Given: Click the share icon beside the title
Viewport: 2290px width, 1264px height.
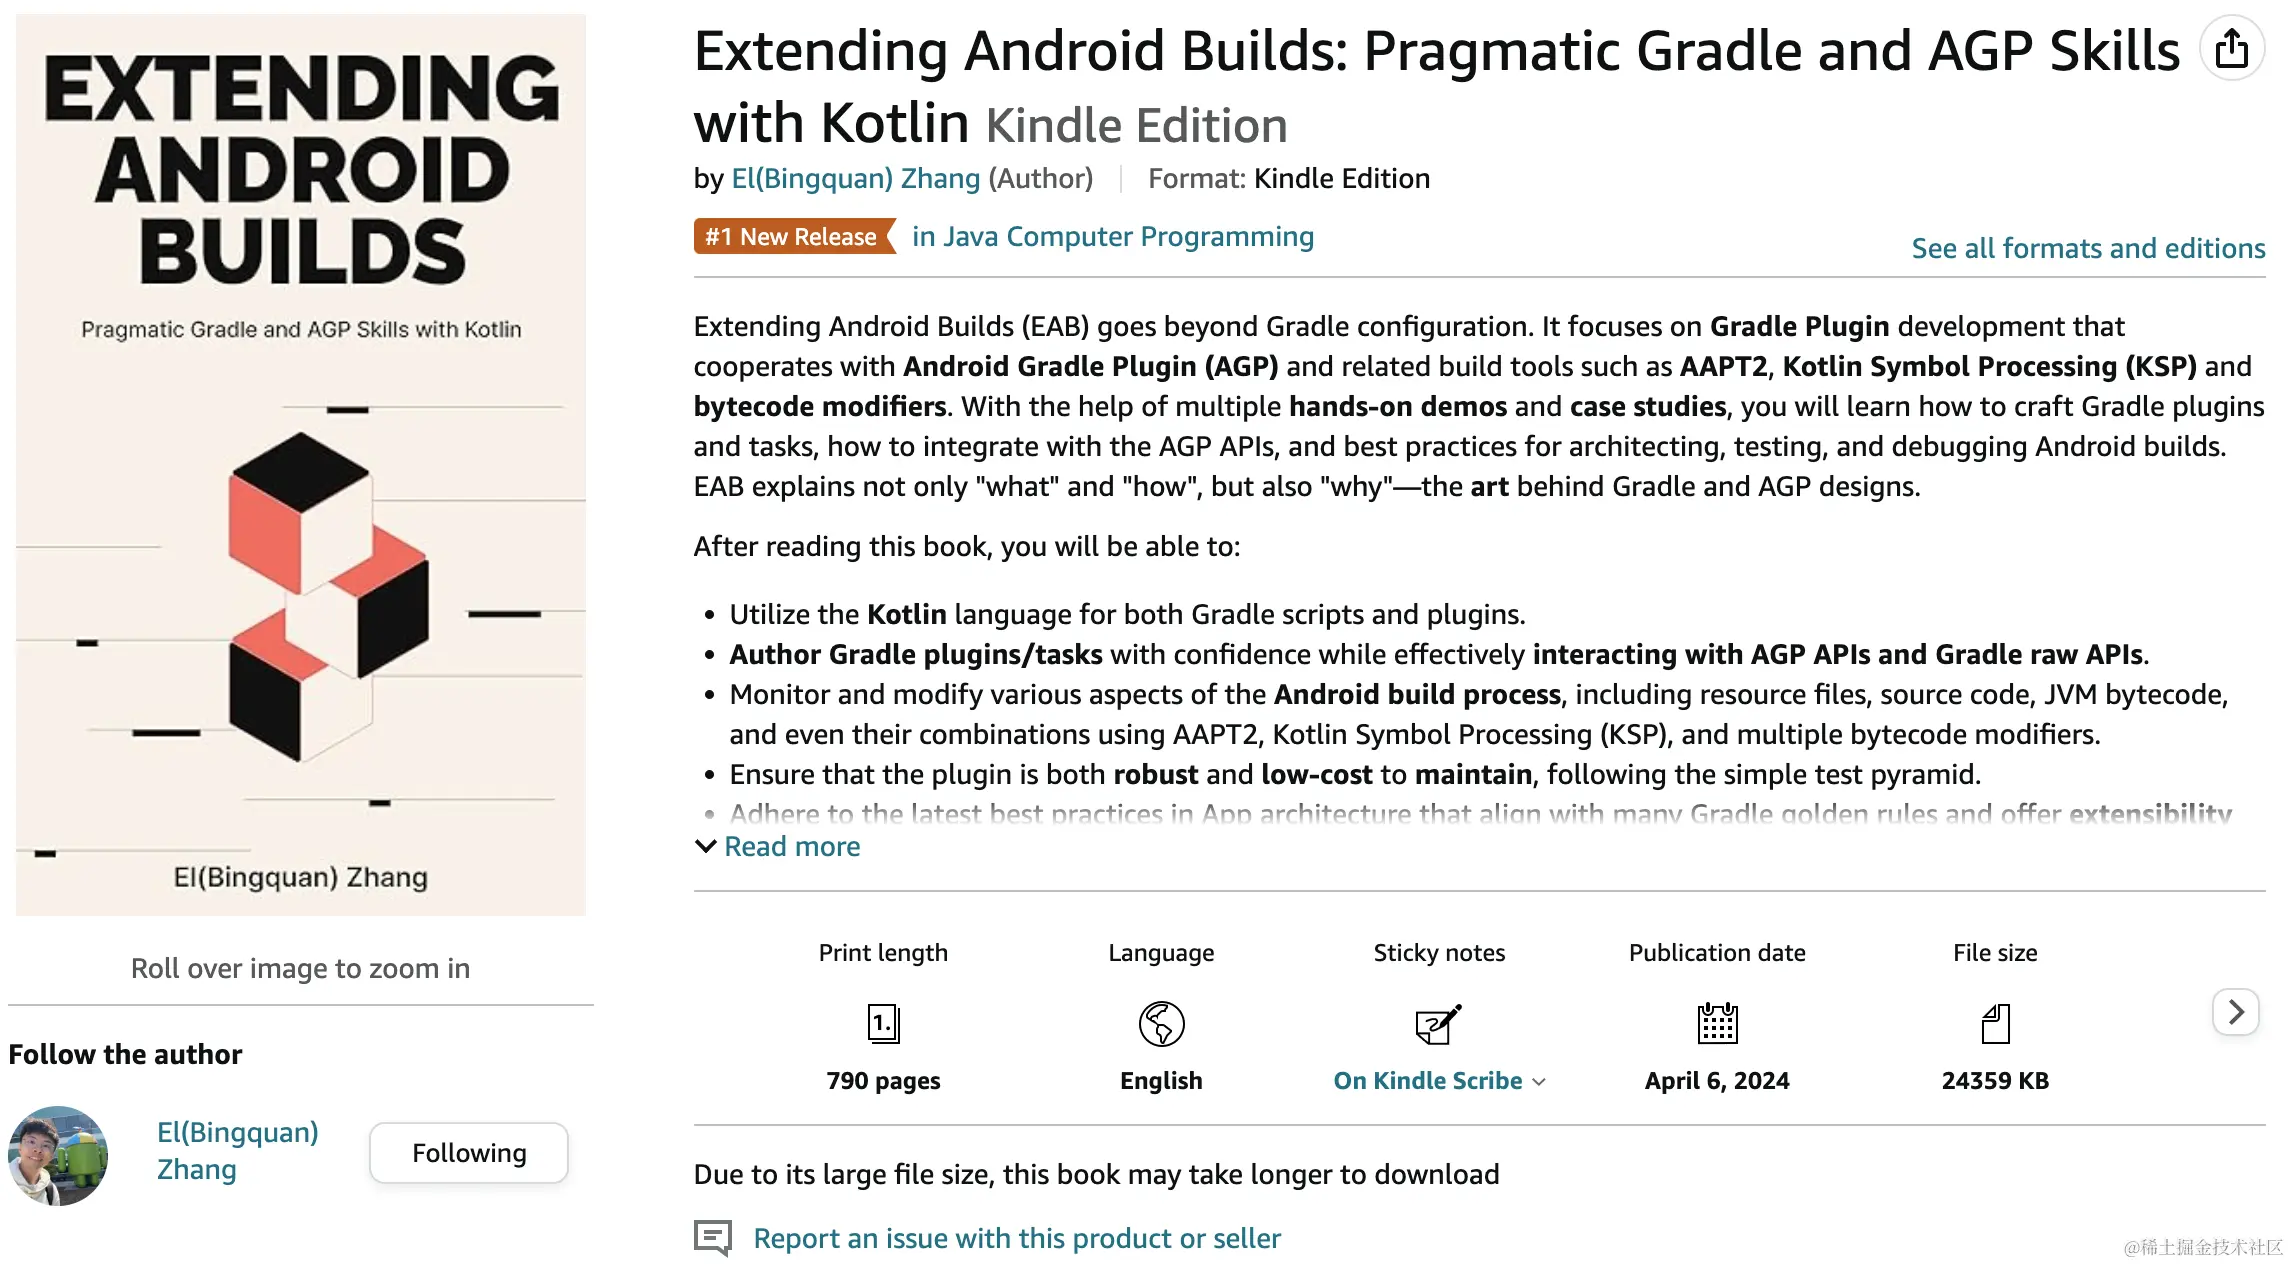Looking at the screenshot, I should coord(2231,48).
